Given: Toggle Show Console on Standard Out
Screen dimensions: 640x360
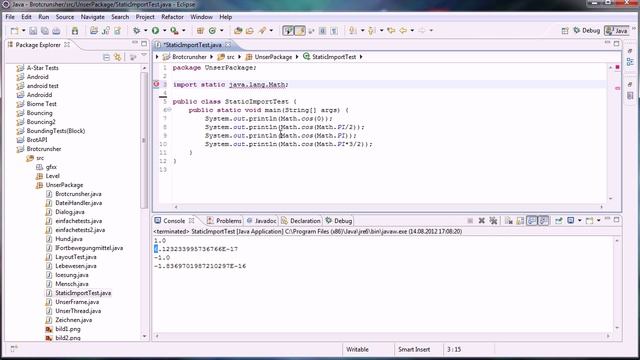Looking at the screenshot, I should click(532, 221).
